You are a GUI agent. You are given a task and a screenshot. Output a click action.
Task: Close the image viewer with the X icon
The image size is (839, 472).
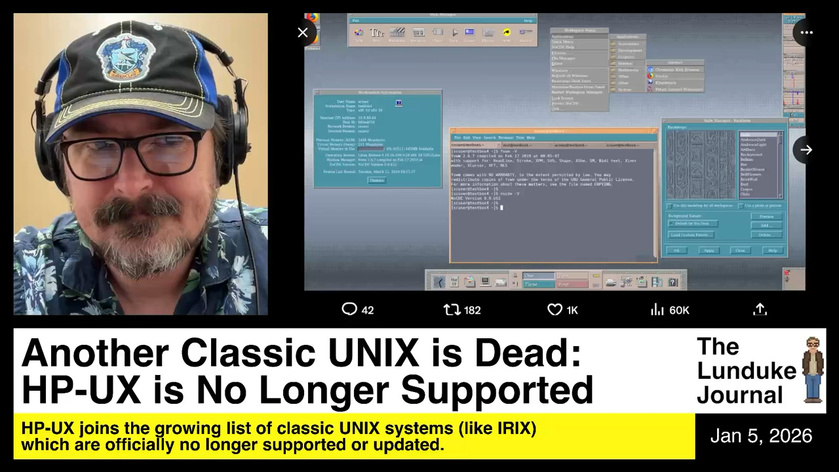(x=303, y=32)
